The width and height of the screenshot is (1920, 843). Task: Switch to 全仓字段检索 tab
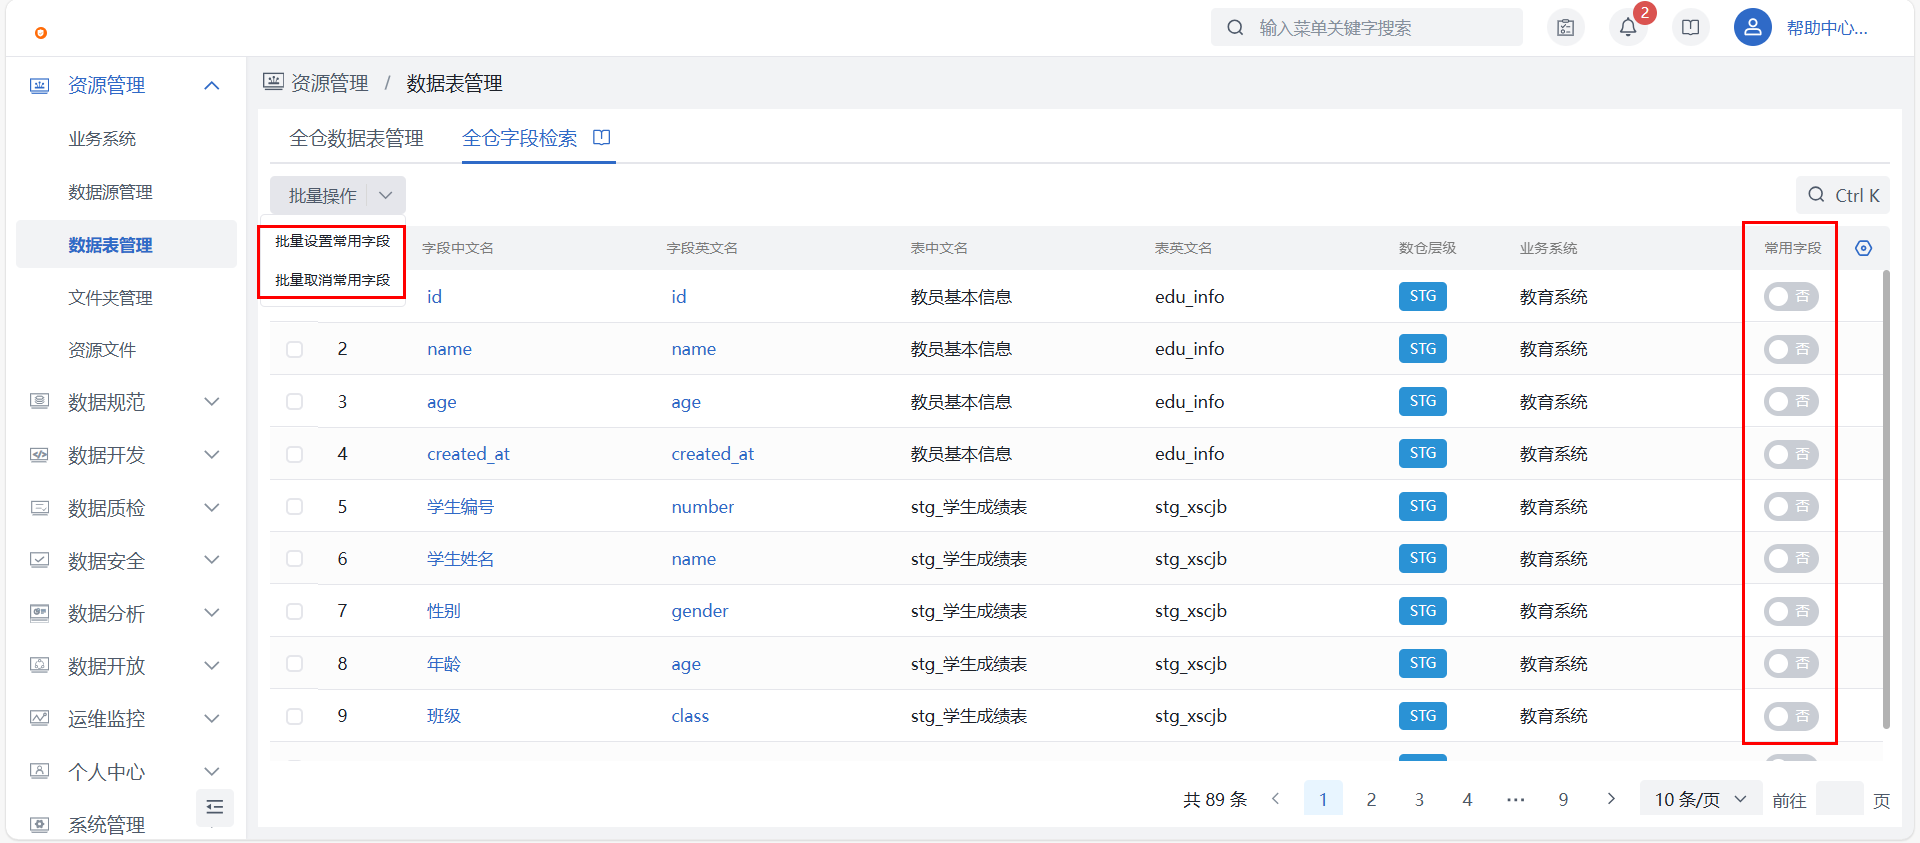click(x=520, y=138)
